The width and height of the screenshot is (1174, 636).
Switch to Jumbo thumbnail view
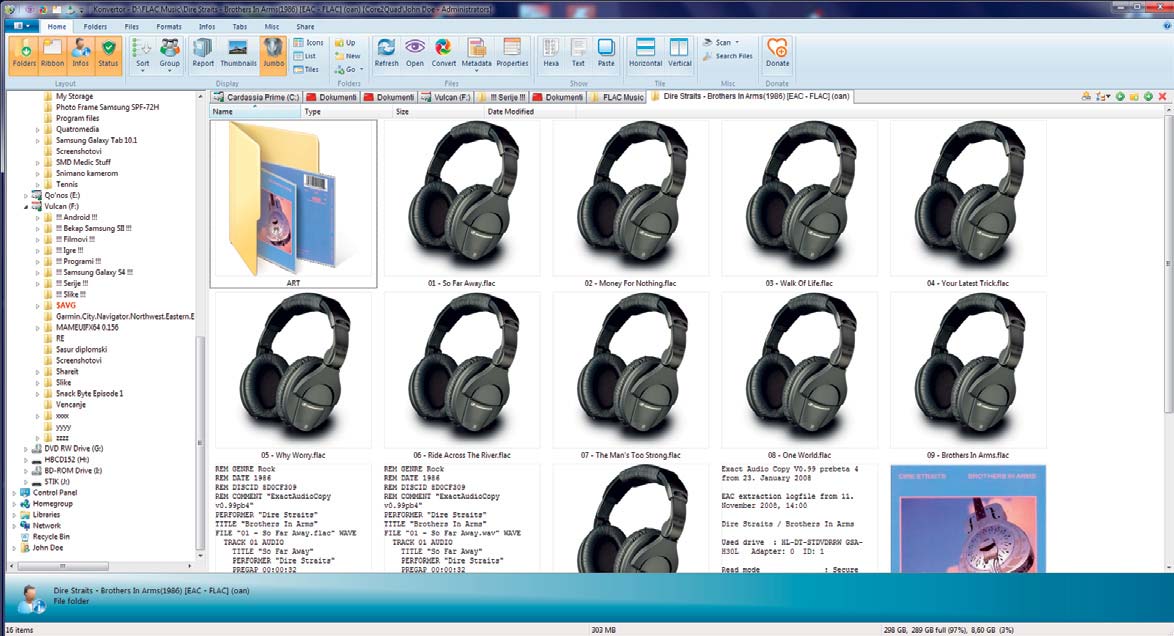click(x=273, y=55)
